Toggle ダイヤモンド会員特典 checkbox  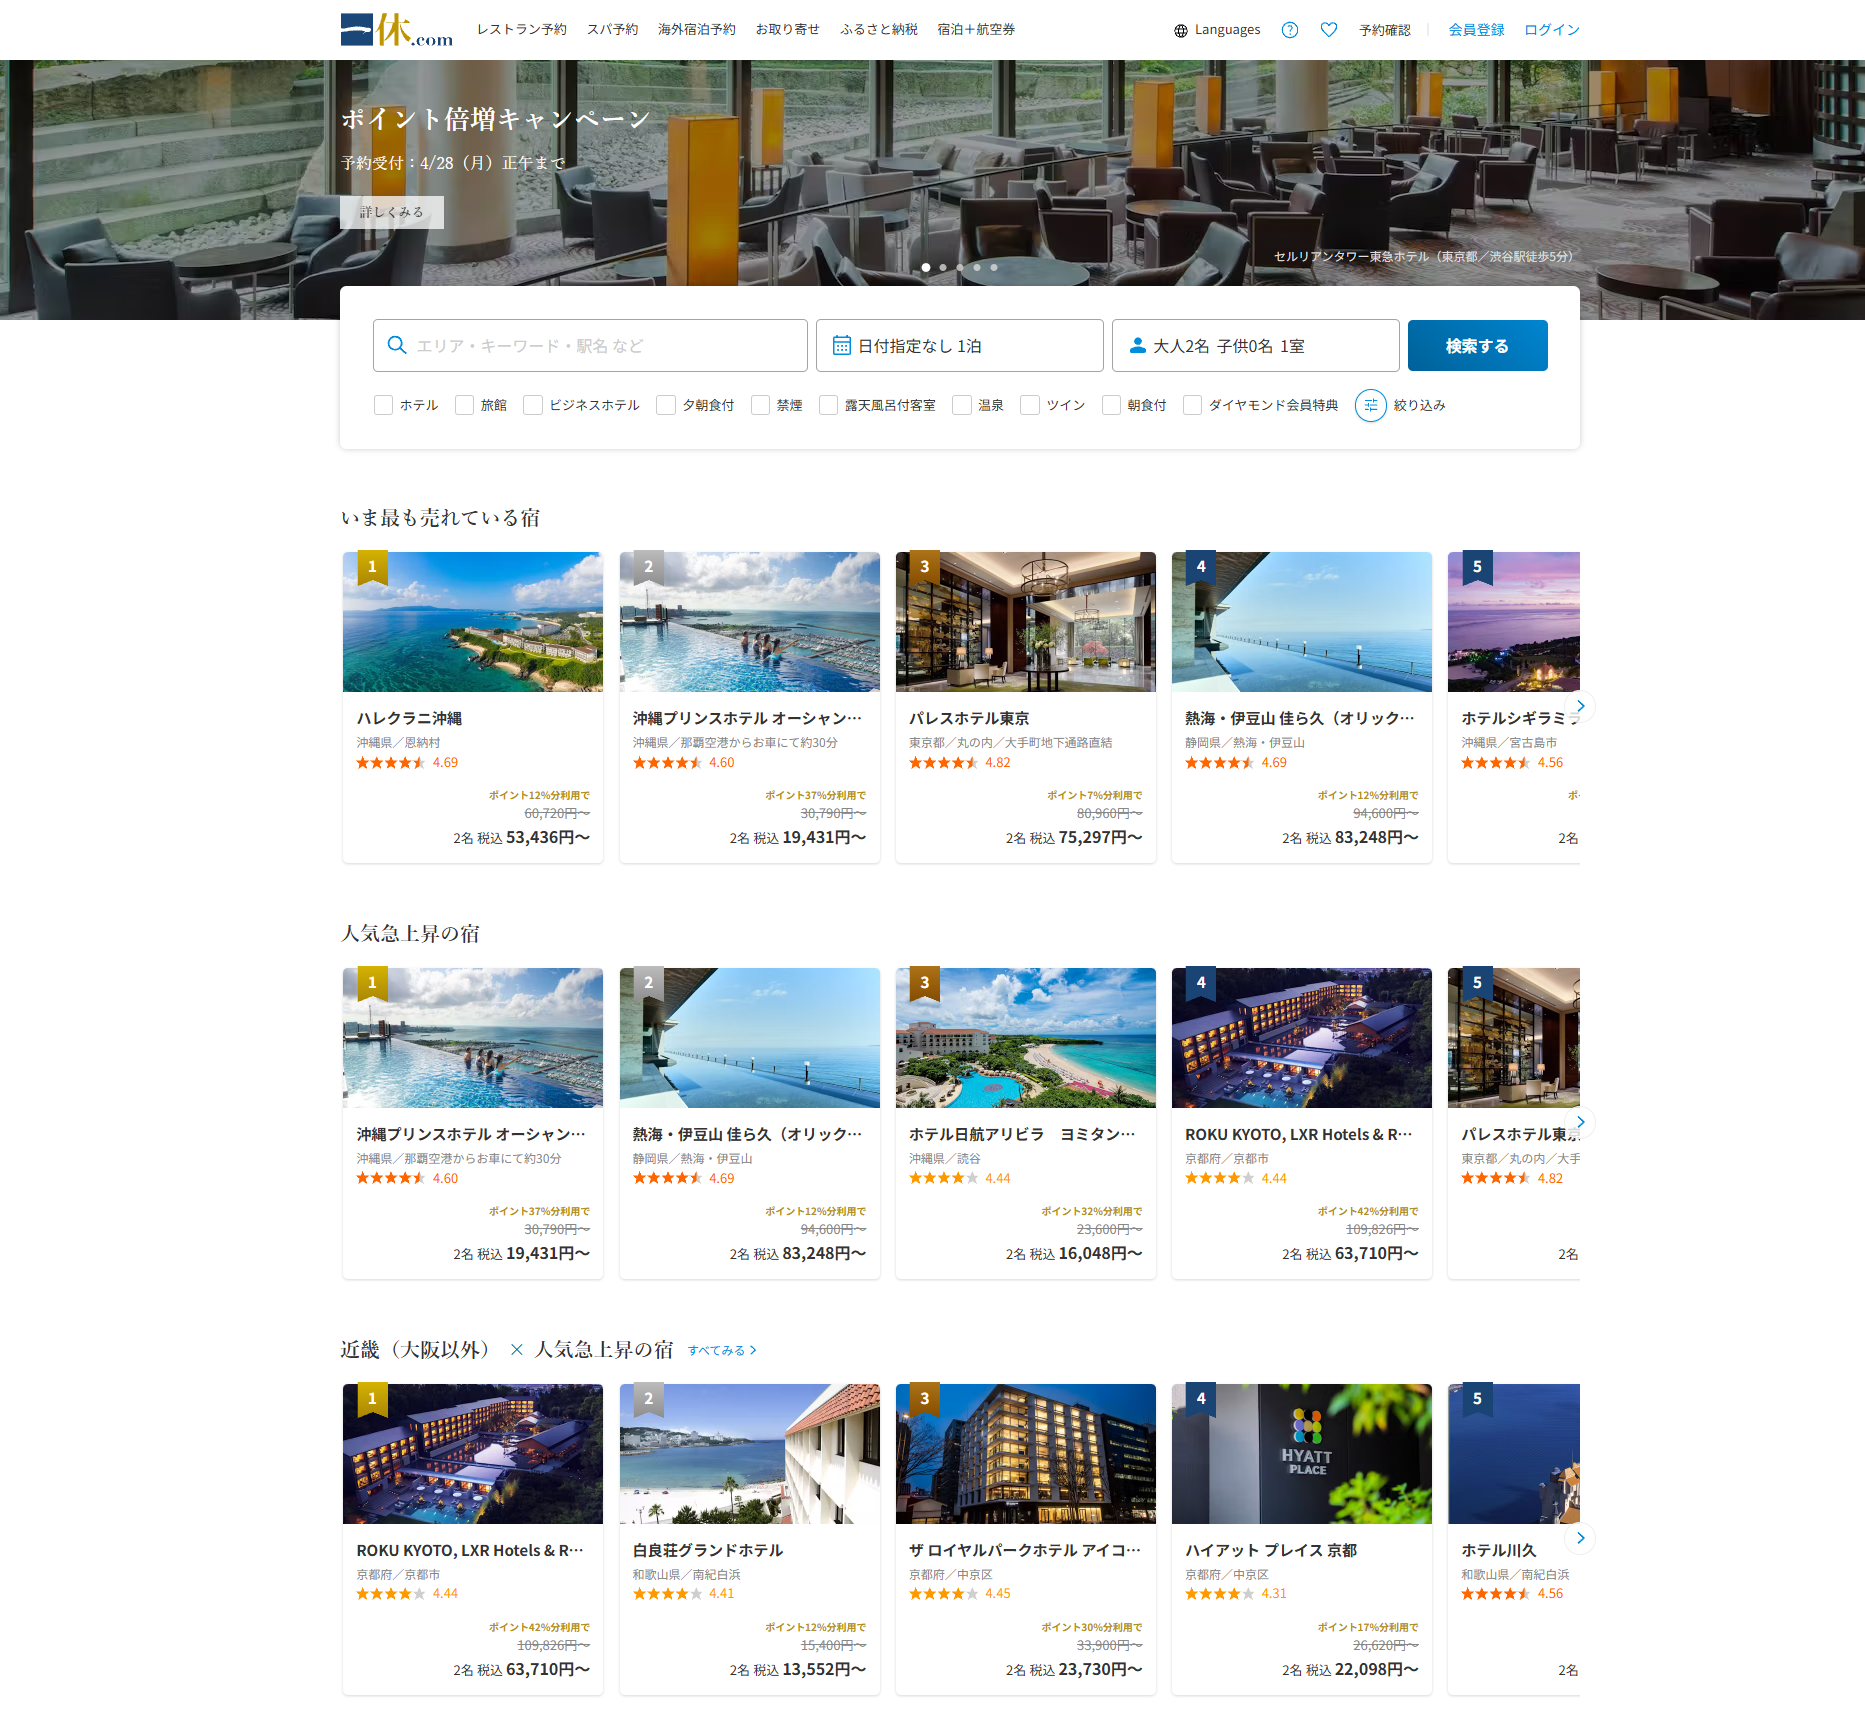(x=1192, y=405)
